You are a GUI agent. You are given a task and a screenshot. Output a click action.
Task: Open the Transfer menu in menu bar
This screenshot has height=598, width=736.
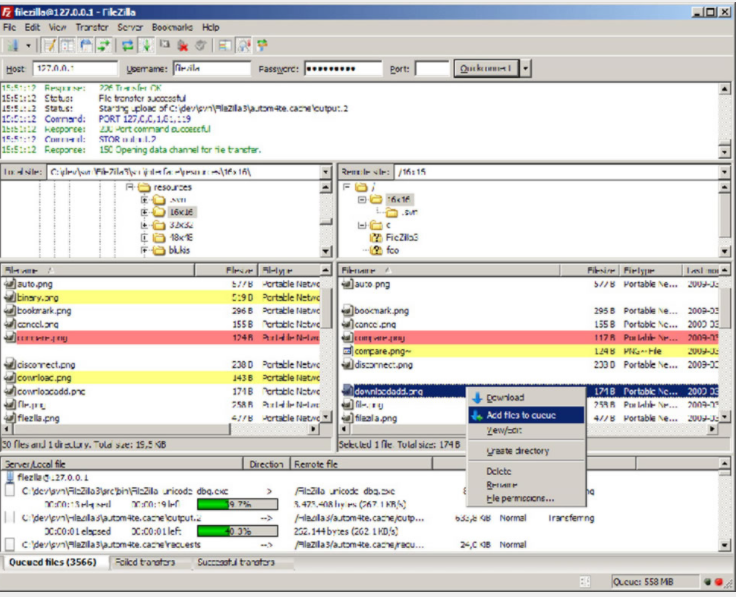pyautogui.click(x=92, y=27)
